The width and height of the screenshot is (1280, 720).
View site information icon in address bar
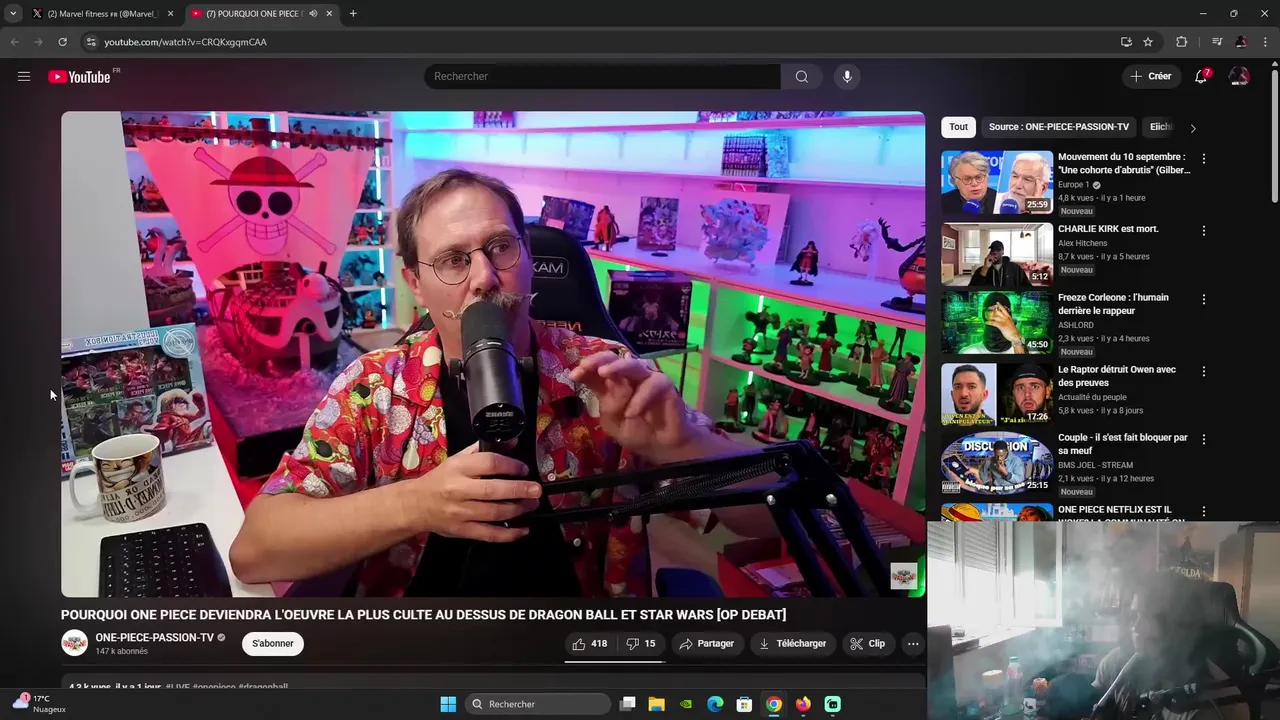coord(91,42)
